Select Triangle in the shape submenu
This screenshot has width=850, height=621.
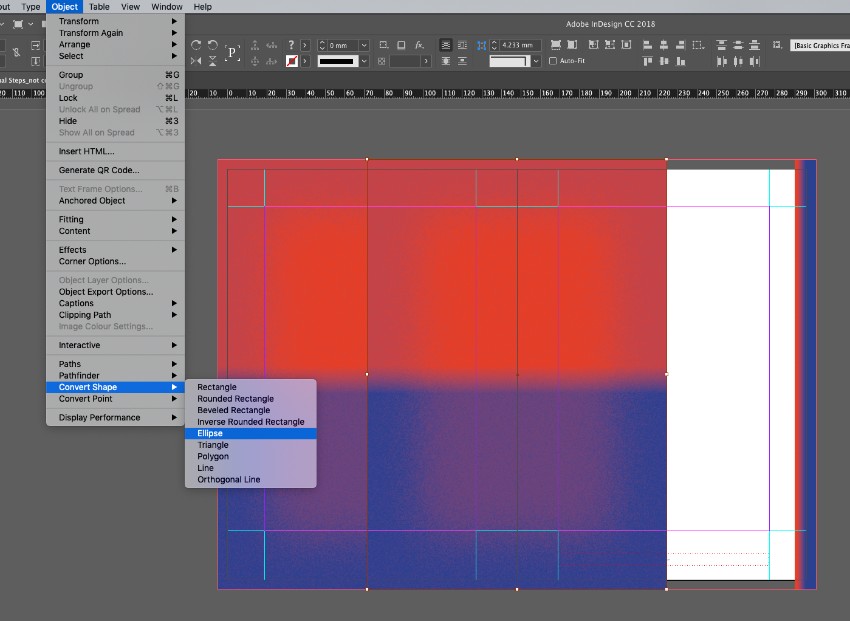pos(213,445)
